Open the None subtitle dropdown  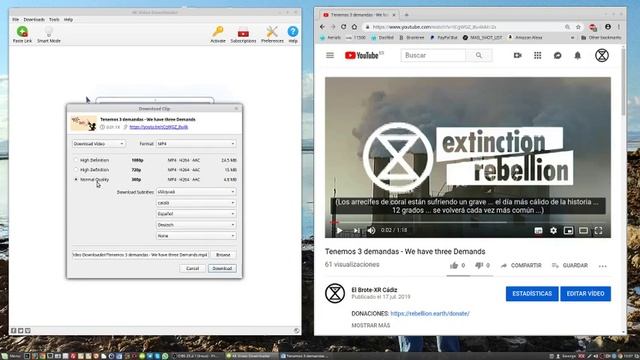tap(196, 236)
